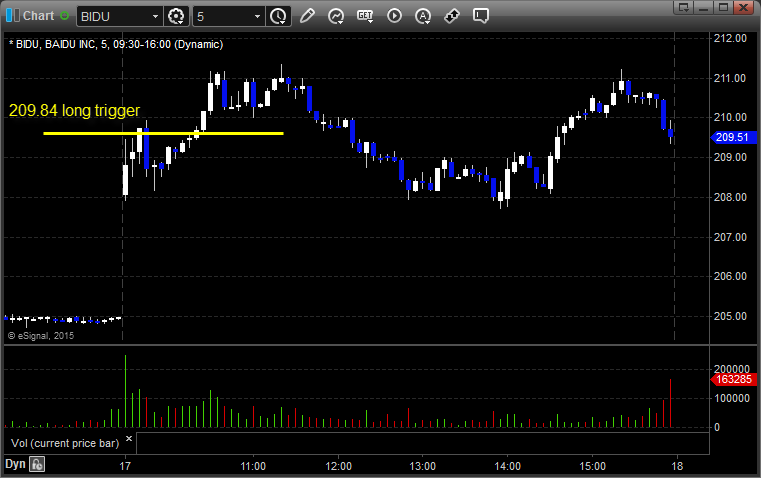This screenshot has height=478, width=761.
Task: Click the play replay button
Action: (x=394, y=16)
